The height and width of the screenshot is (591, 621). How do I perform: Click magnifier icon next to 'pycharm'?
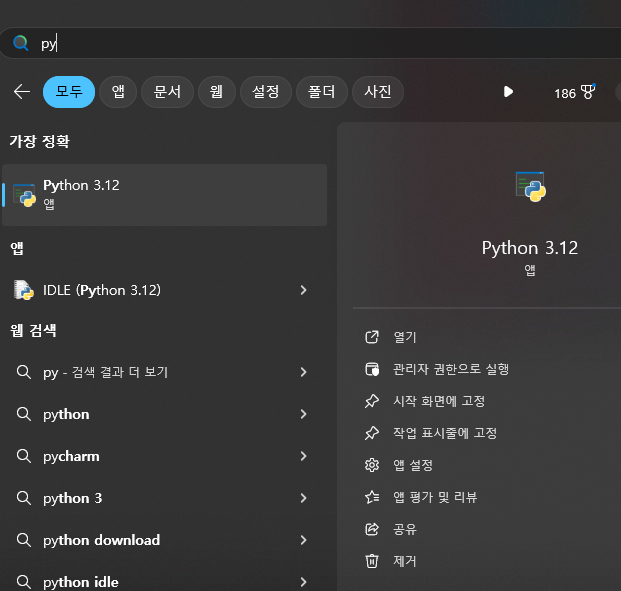[x=24, y=456]
